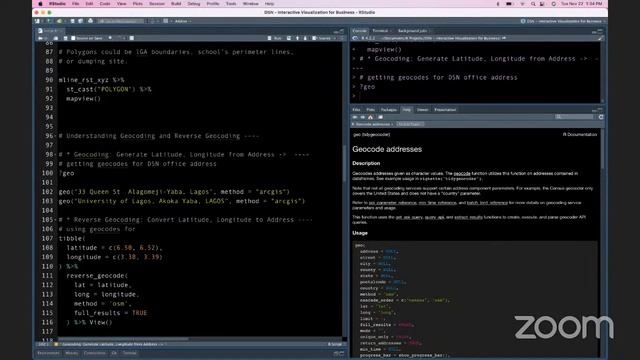Image resolution: width=640 pixels, height=360 pixels.
Task: Click the Help show in new window icon
Action: point(380,117)
